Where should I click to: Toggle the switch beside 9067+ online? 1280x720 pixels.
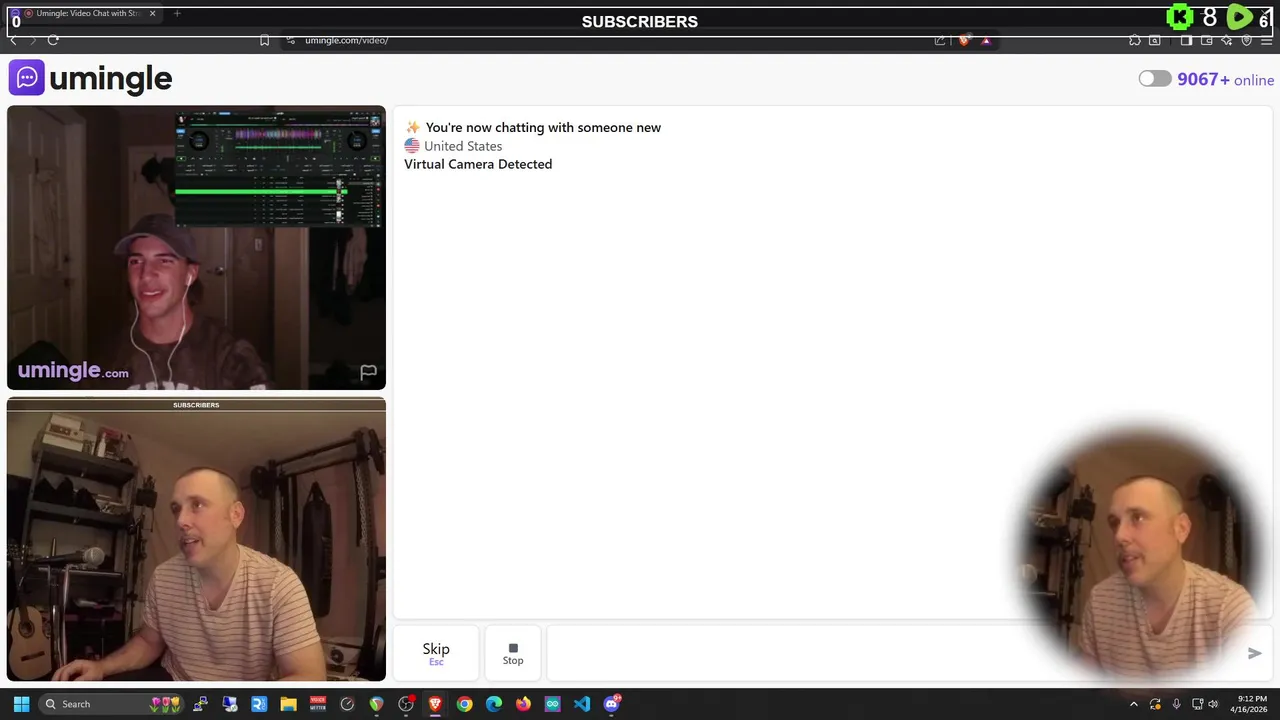tap(1155, 79)
